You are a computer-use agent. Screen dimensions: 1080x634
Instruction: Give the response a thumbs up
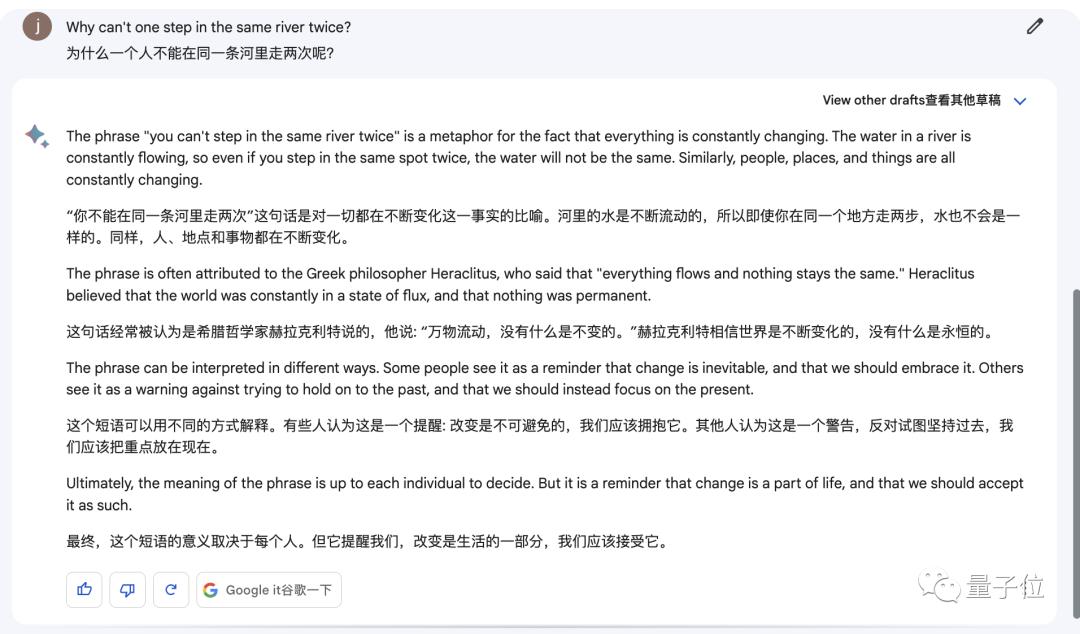tap(84, 590)
